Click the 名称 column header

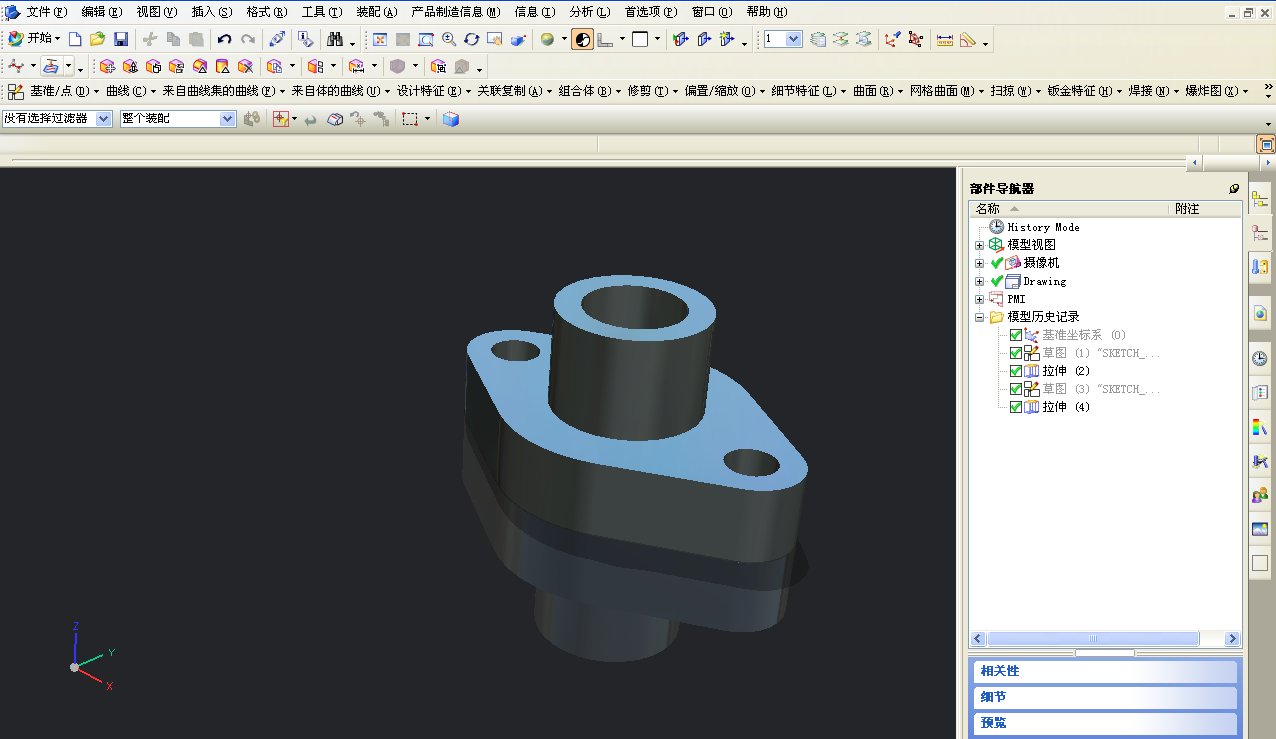(1070, 209)
